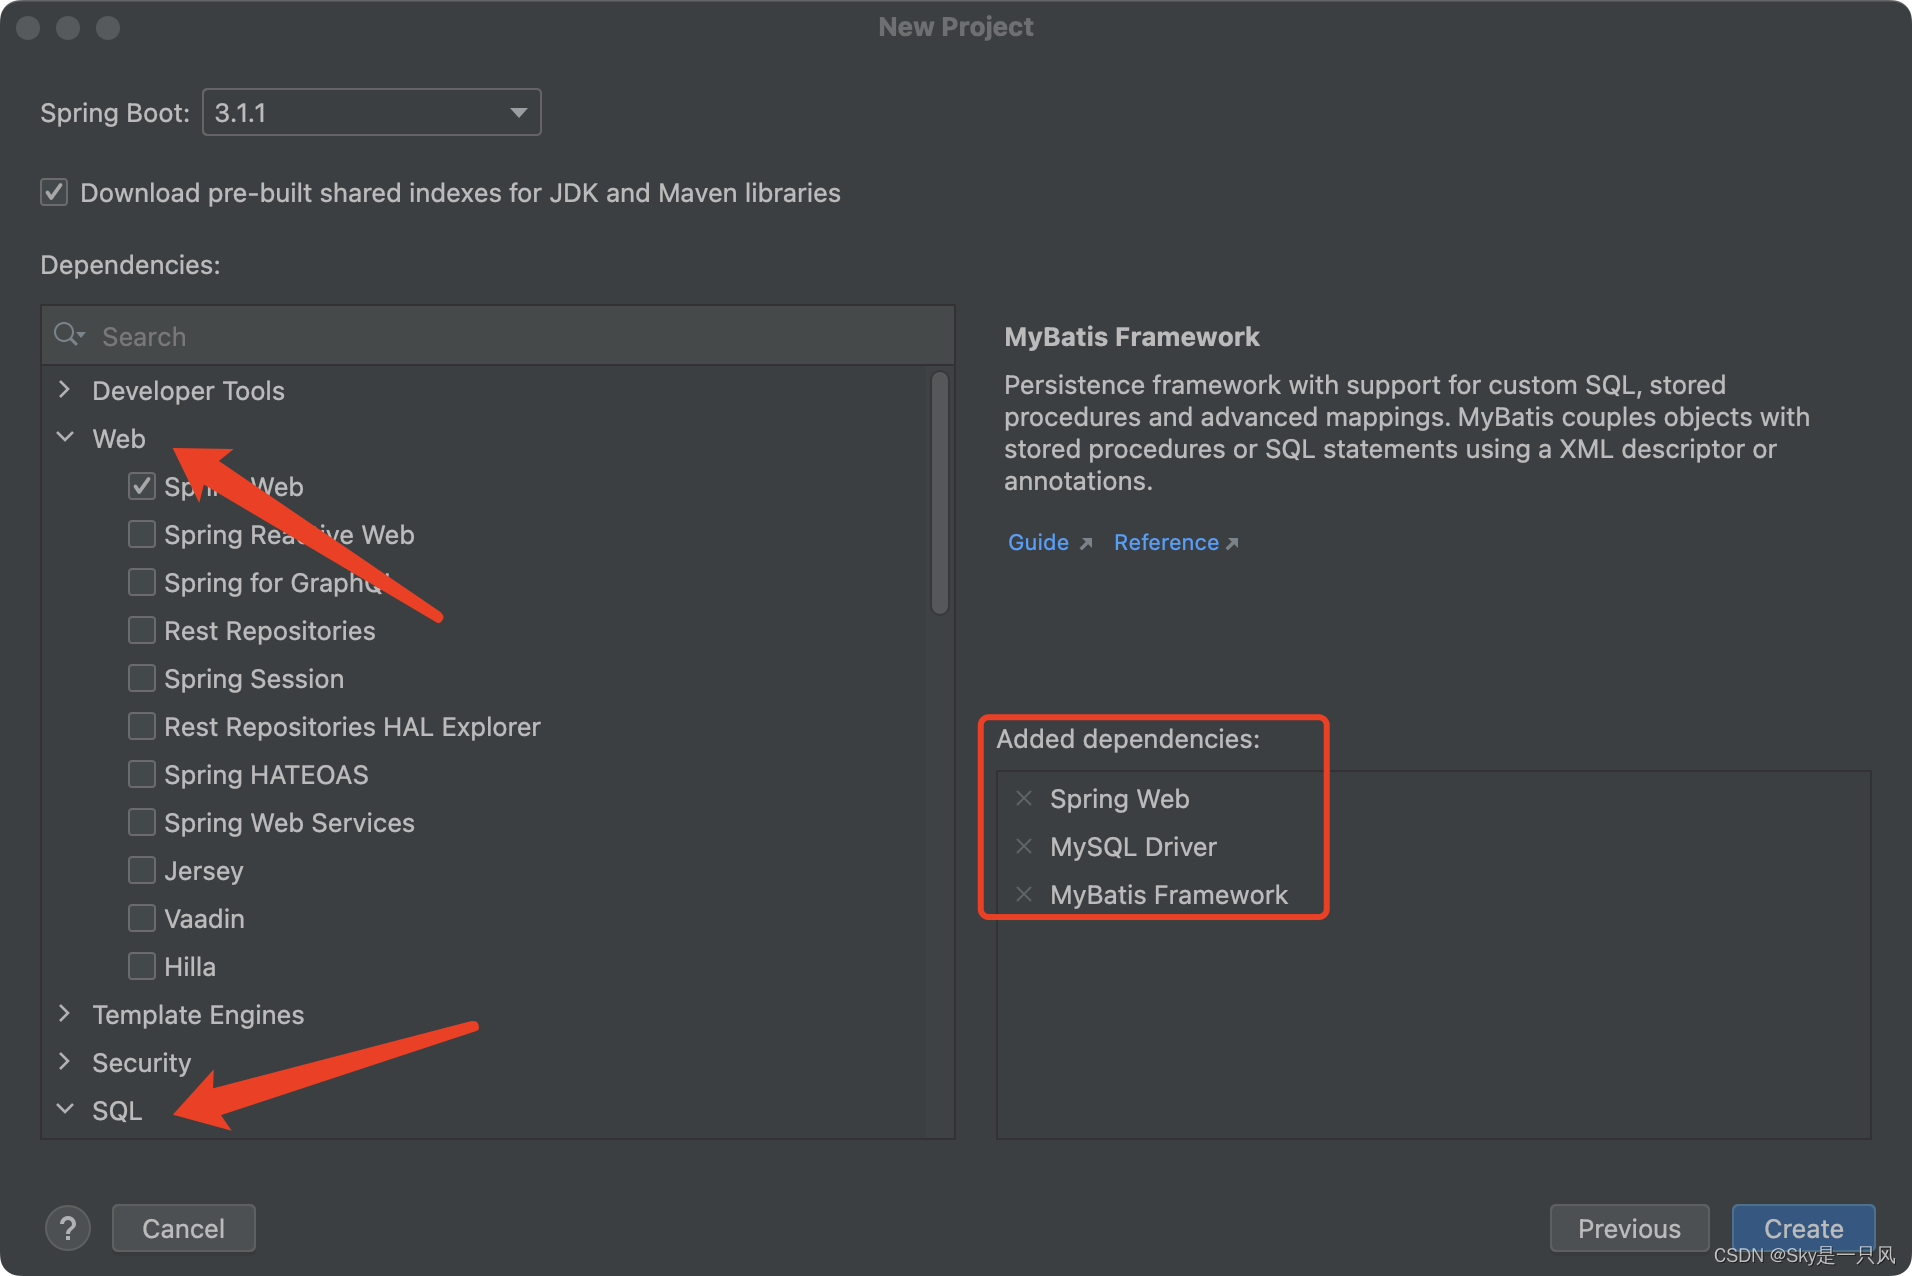Expand the Security category
The height and width of the screenshot is (1276, 1912).
point(65,1062)
